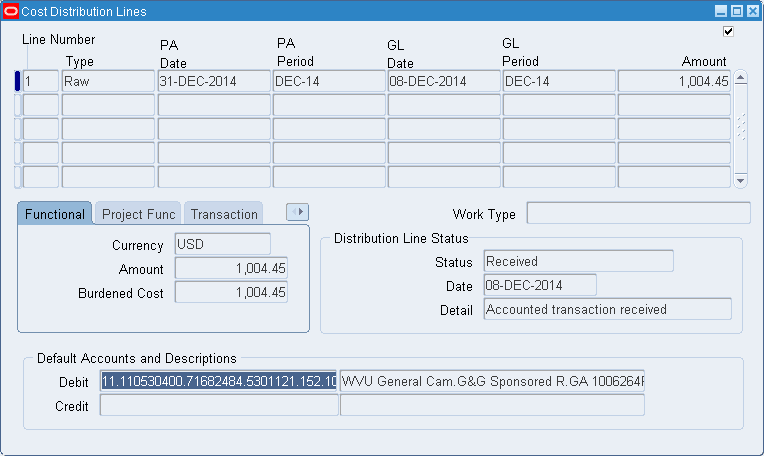Select the row indicator for line 1
764x456 pixels.
[x=18, y=81]
